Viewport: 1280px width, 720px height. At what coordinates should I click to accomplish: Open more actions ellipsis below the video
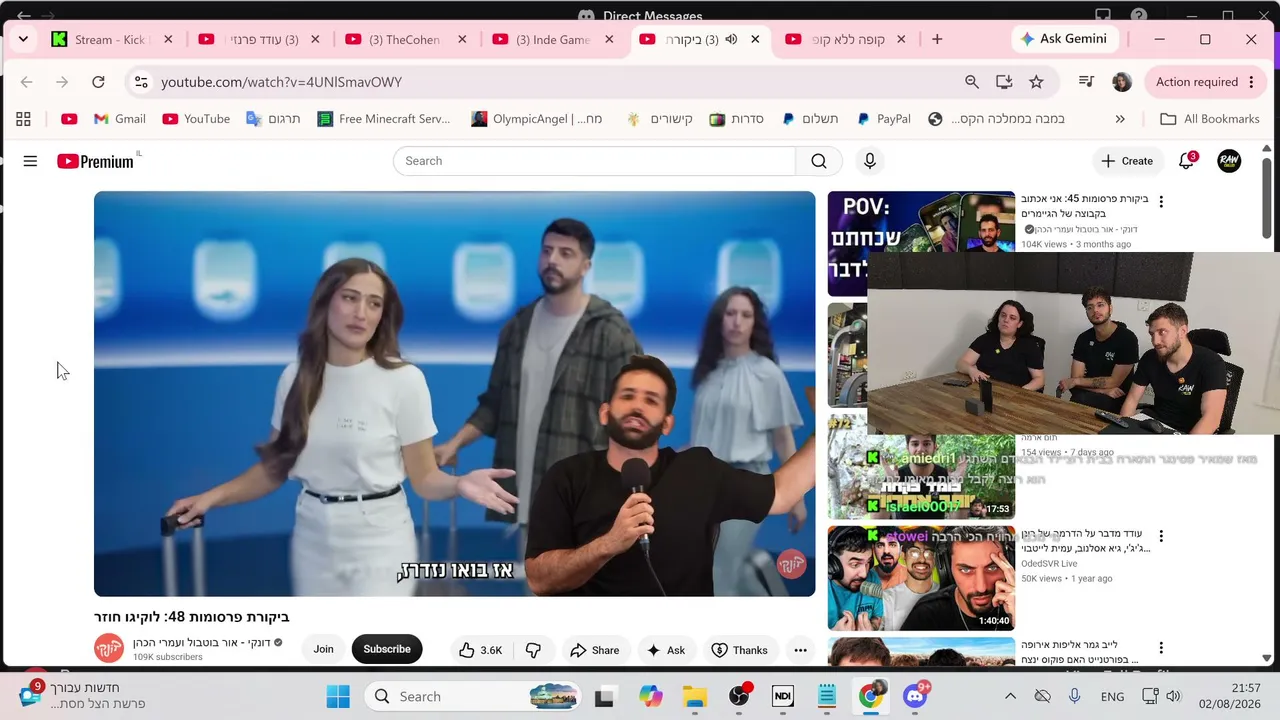coord(800,650)
